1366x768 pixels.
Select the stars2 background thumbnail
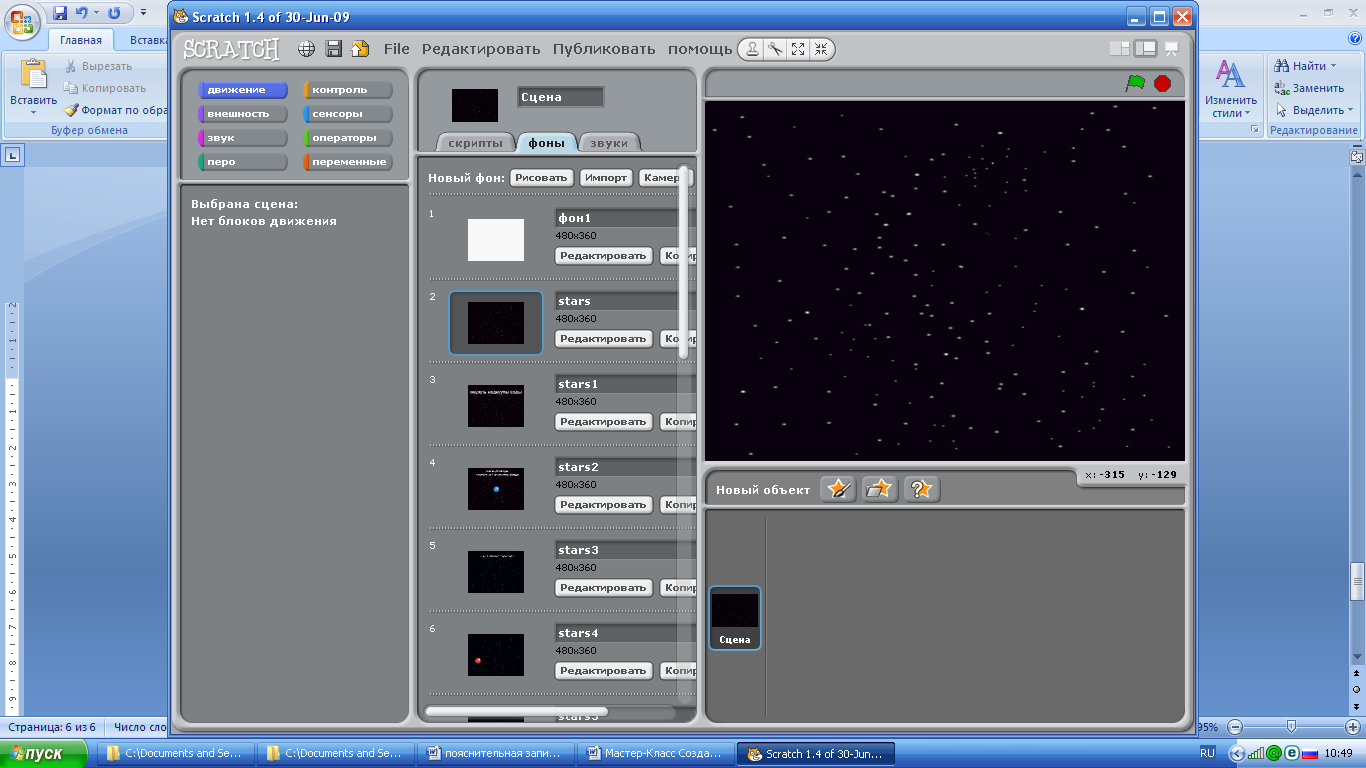pyautogui.click(x=496, y=489)
